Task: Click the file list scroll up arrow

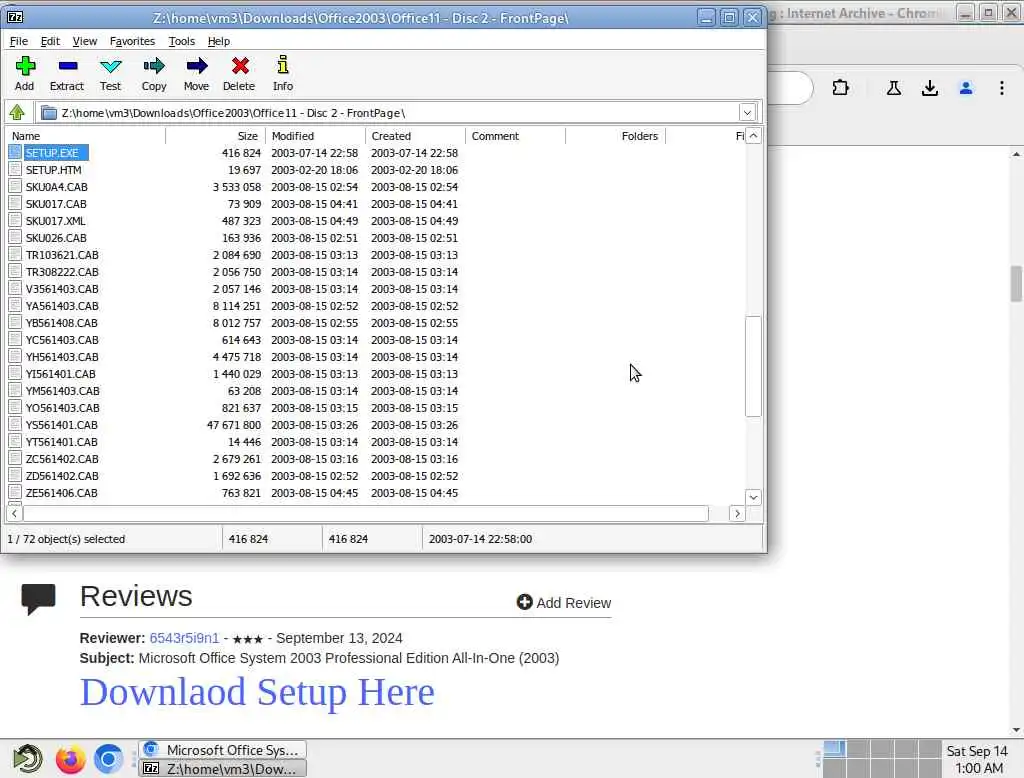Action: click(x=754, y=136)
